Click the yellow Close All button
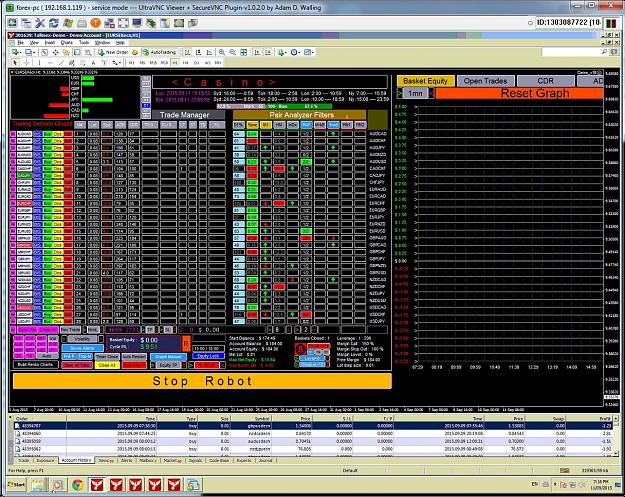This screenshot has height=497, width=625. coord(107,365)
